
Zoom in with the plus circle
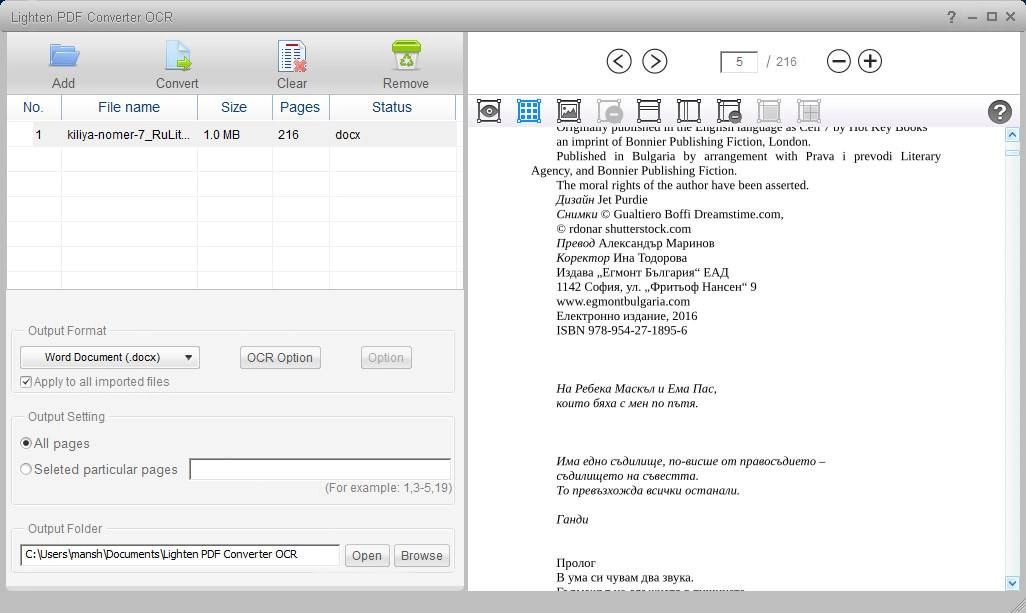pos(870,61)
